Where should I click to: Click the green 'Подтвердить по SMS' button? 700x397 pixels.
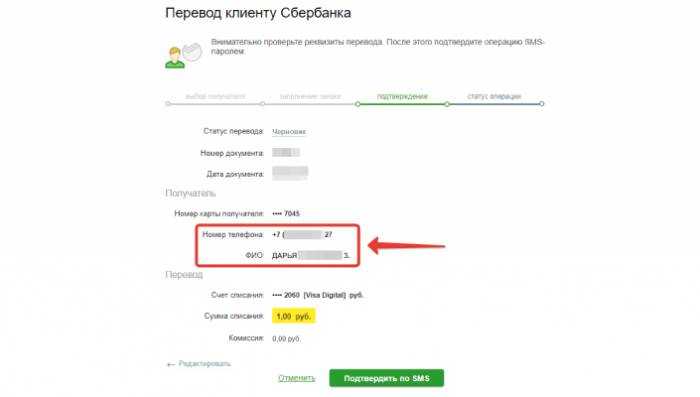pos(387,378)
